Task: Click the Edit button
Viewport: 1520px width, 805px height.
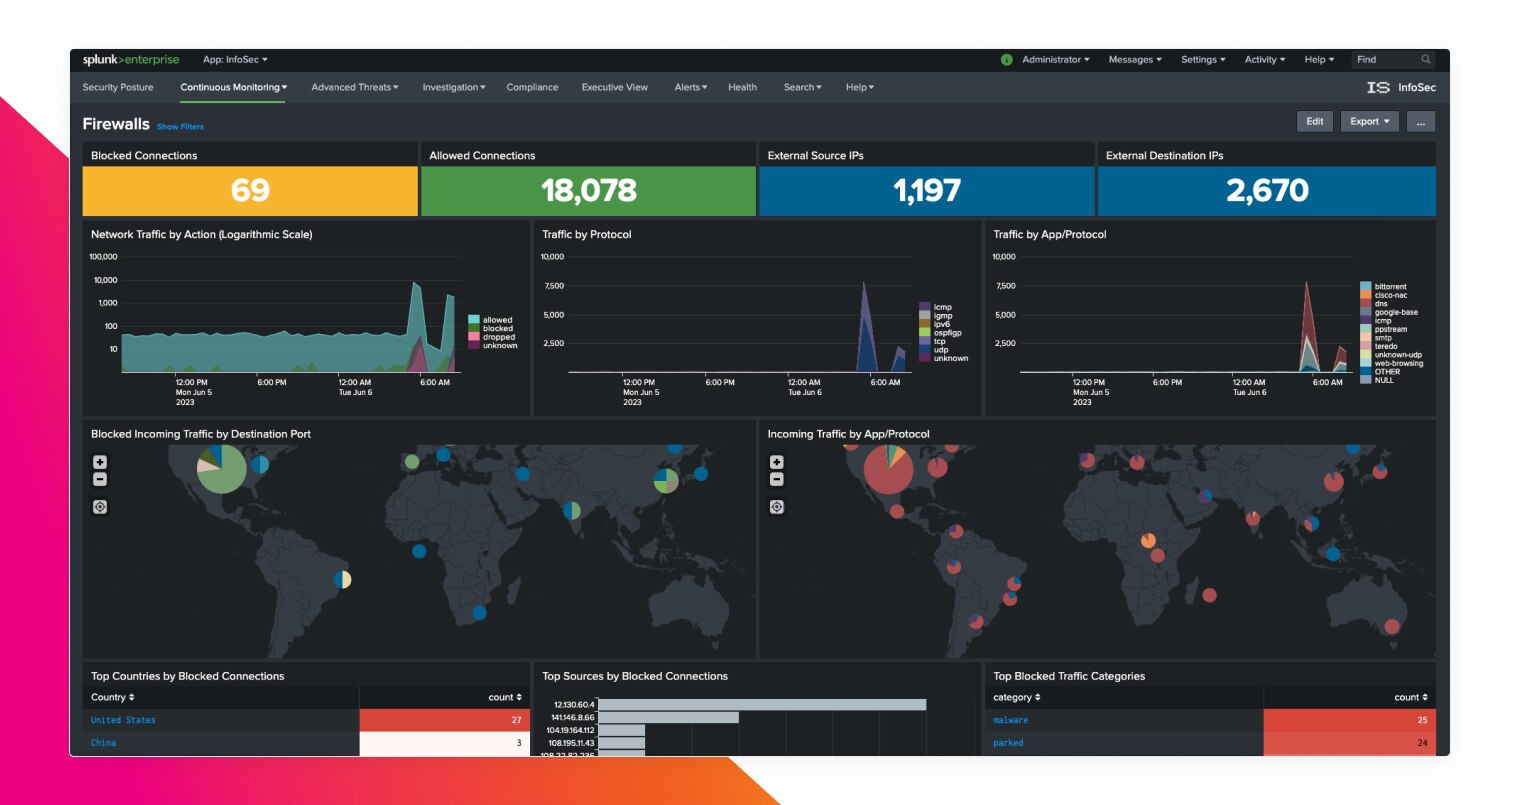Action: tap(1314, 120)
